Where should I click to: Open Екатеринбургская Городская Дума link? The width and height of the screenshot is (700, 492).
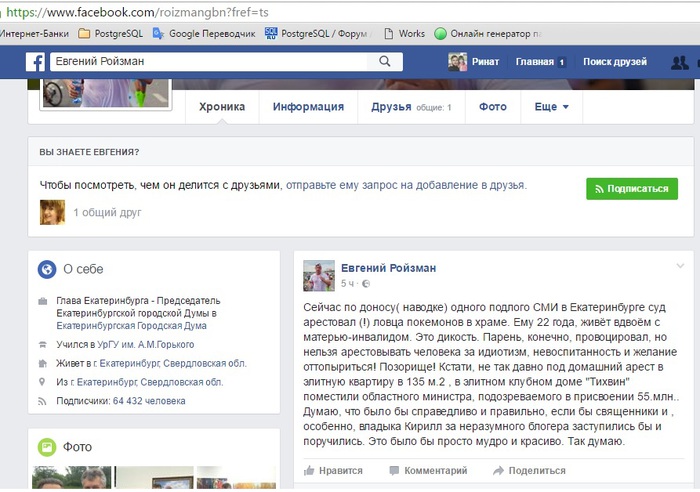coord(131,326)
